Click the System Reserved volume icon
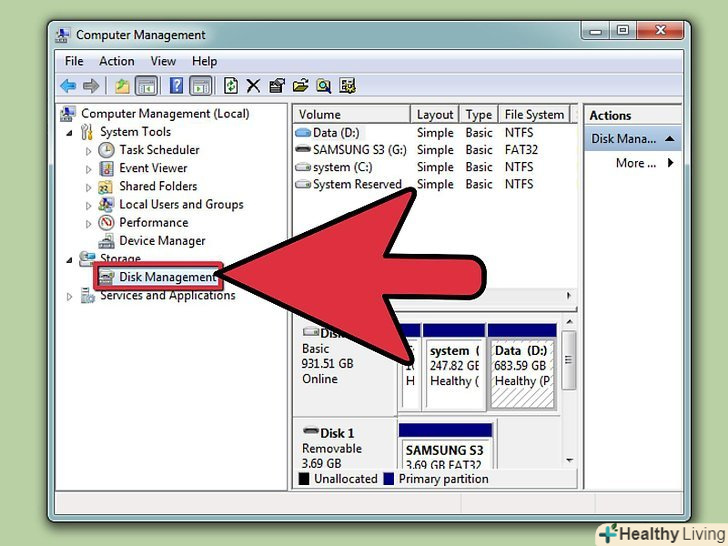The height and width of the screenshot is (546, 728). pos(303,184)
